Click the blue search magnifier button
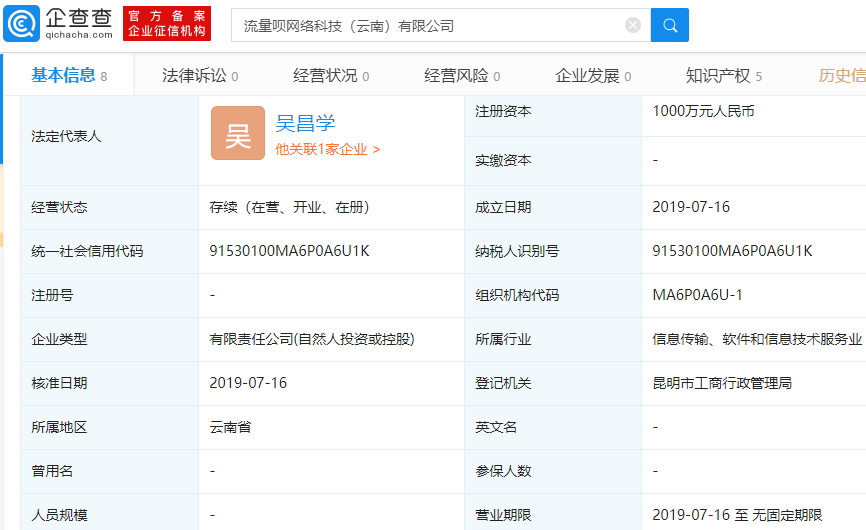 tap(669, 25)
